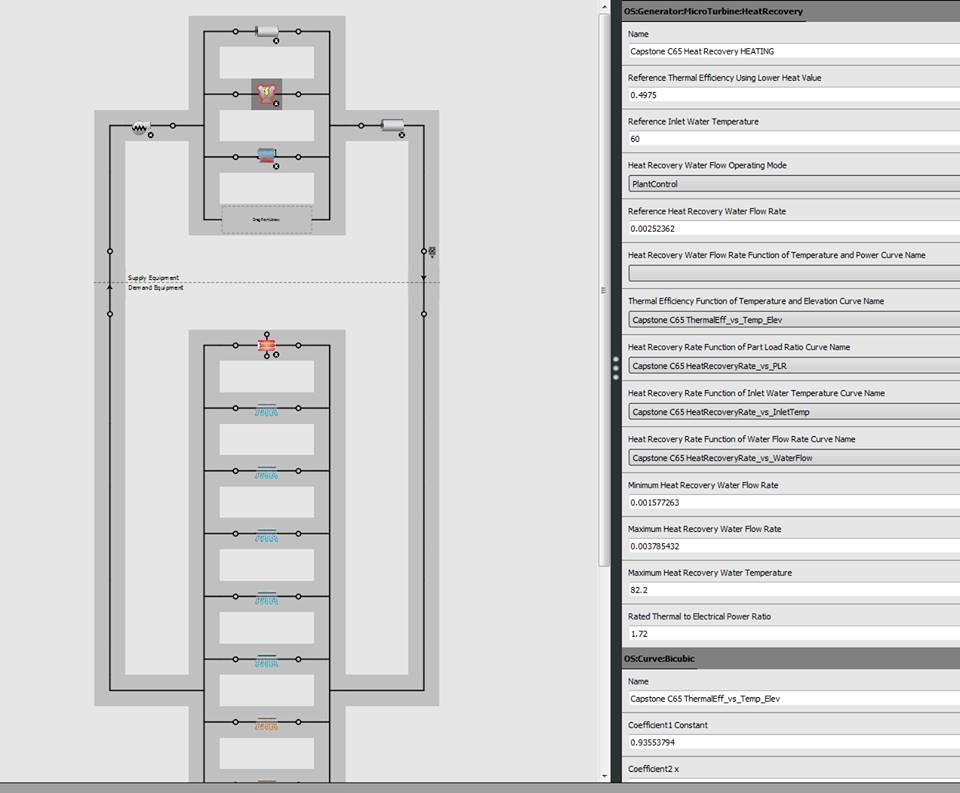The image size is (960, 793).
Task: Select the supply outlet node next to the setpoint manager
Action: 424,251
